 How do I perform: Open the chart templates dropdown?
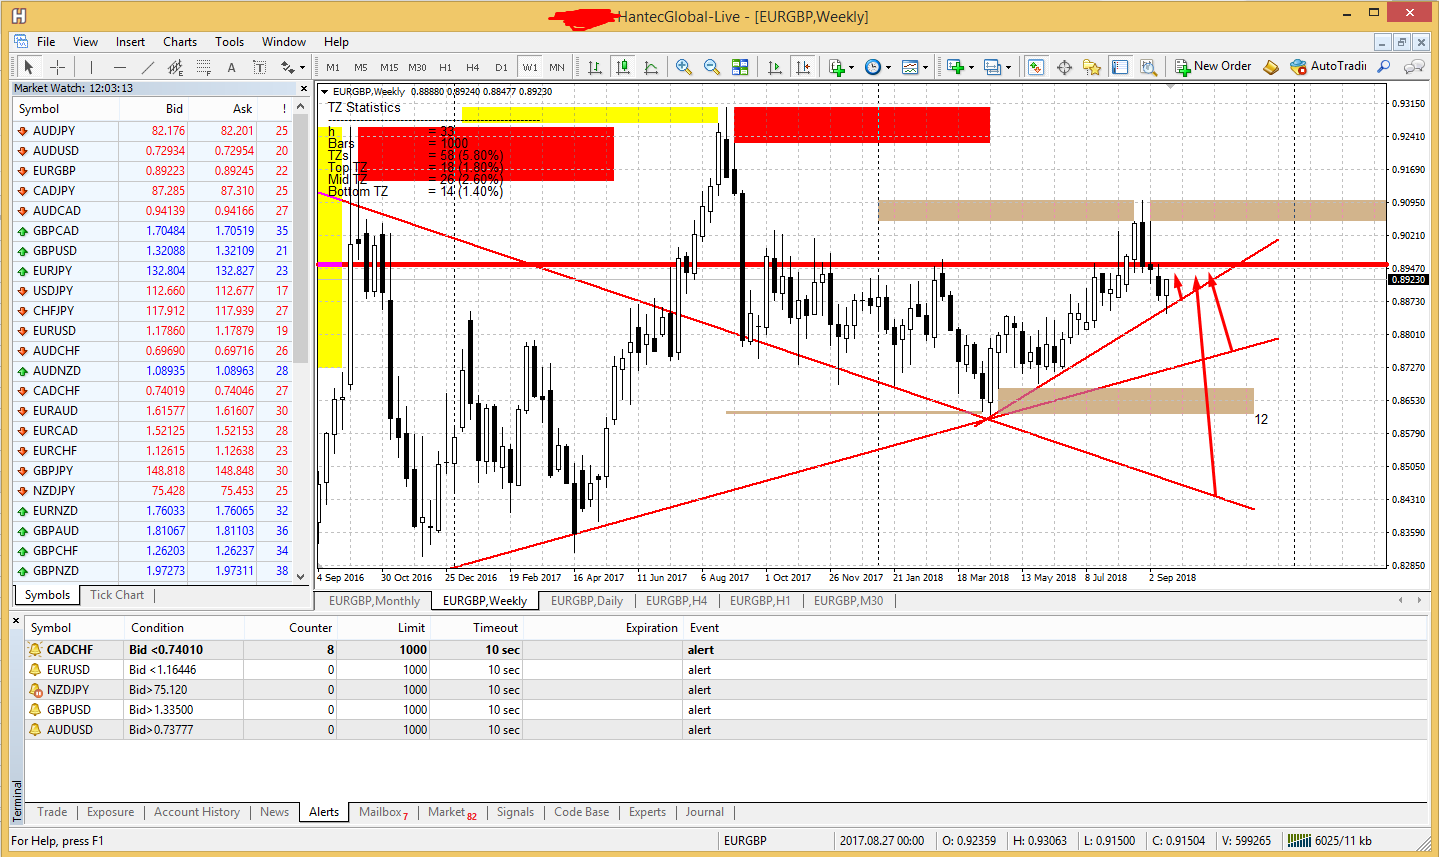tap(925, 68)
